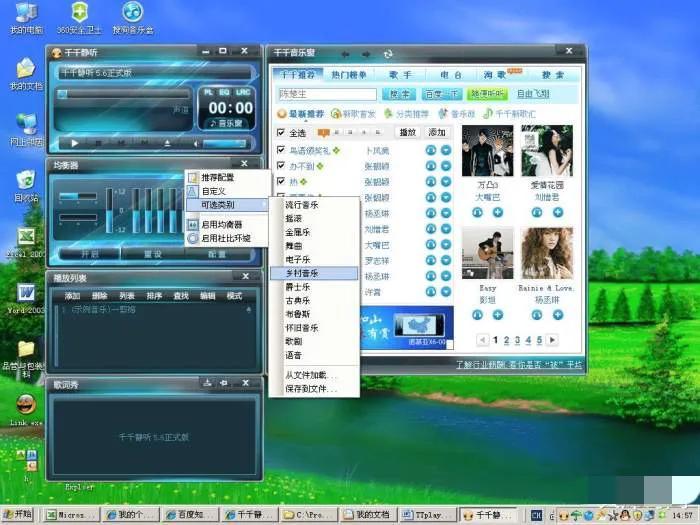Click the 播放 button above song list
Viewport: 700px width, 525px height.
click(407, 132)
